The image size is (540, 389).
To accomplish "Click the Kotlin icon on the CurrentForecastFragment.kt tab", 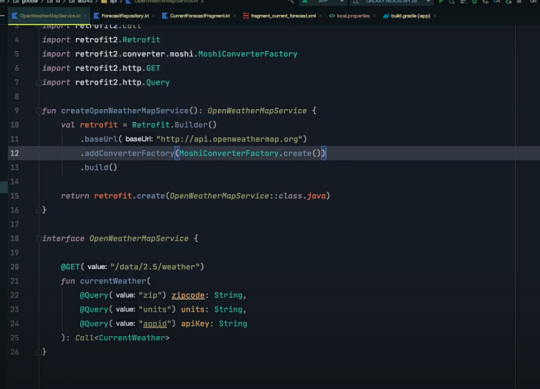I will (x=165, y=16).
